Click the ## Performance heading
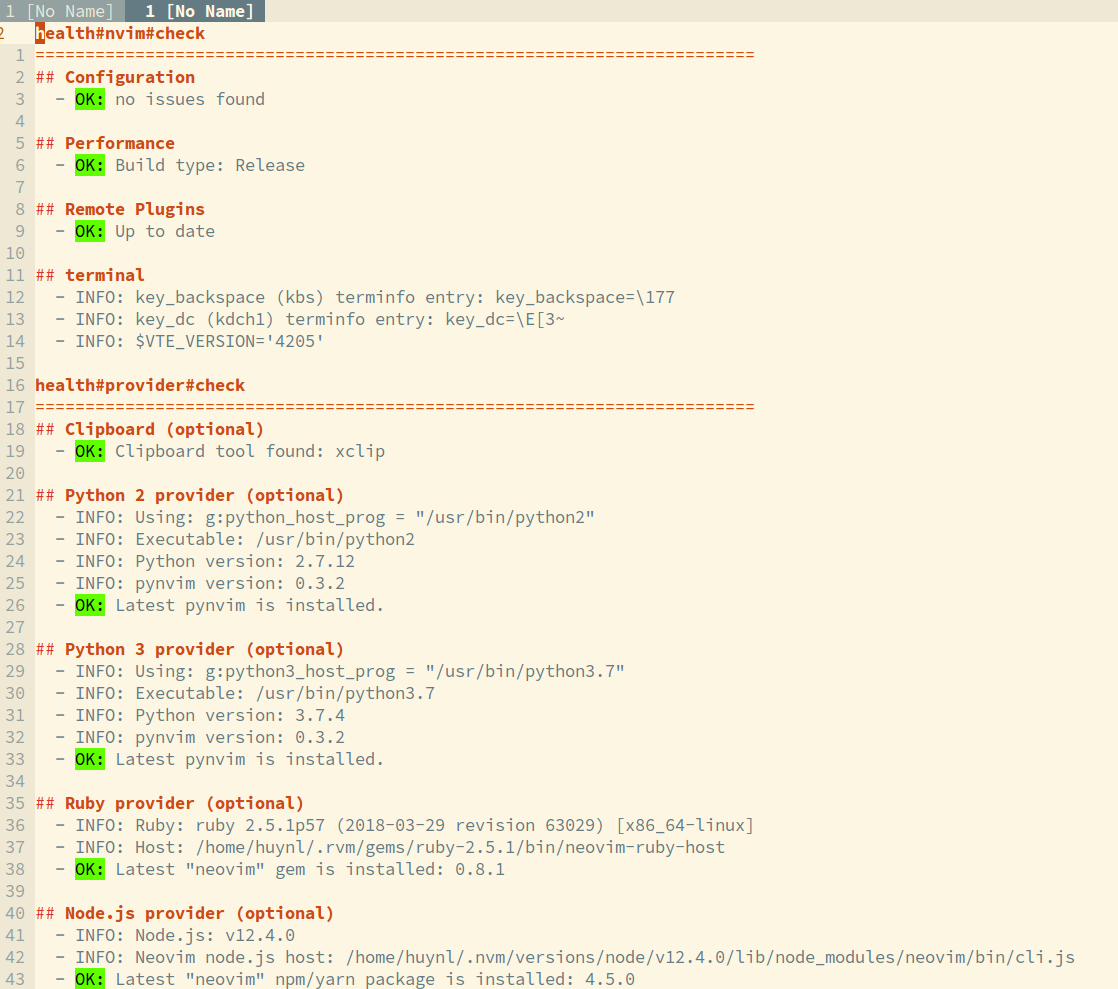Image resolution: width=1118 pixels, height=989 pixels. (106, 143)
